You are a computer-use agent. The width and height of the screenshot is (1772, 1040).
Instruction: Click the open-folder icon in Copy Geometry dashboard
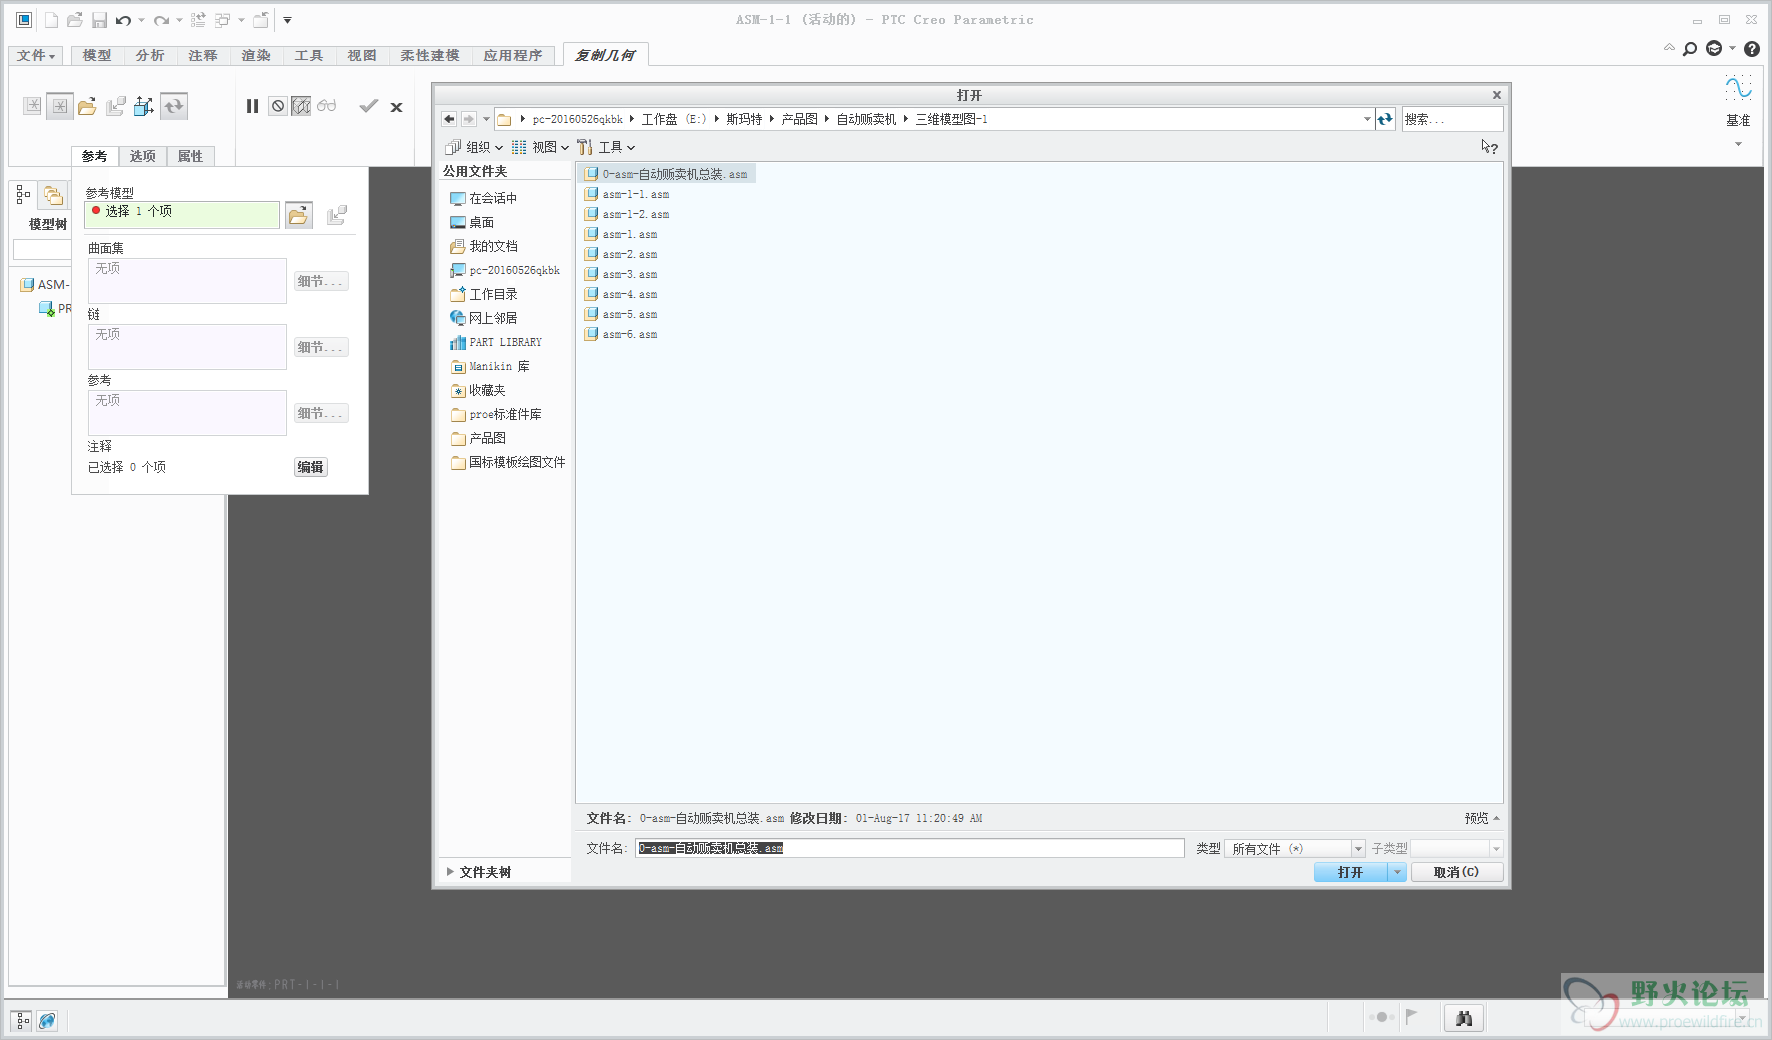tap(87, 106)
